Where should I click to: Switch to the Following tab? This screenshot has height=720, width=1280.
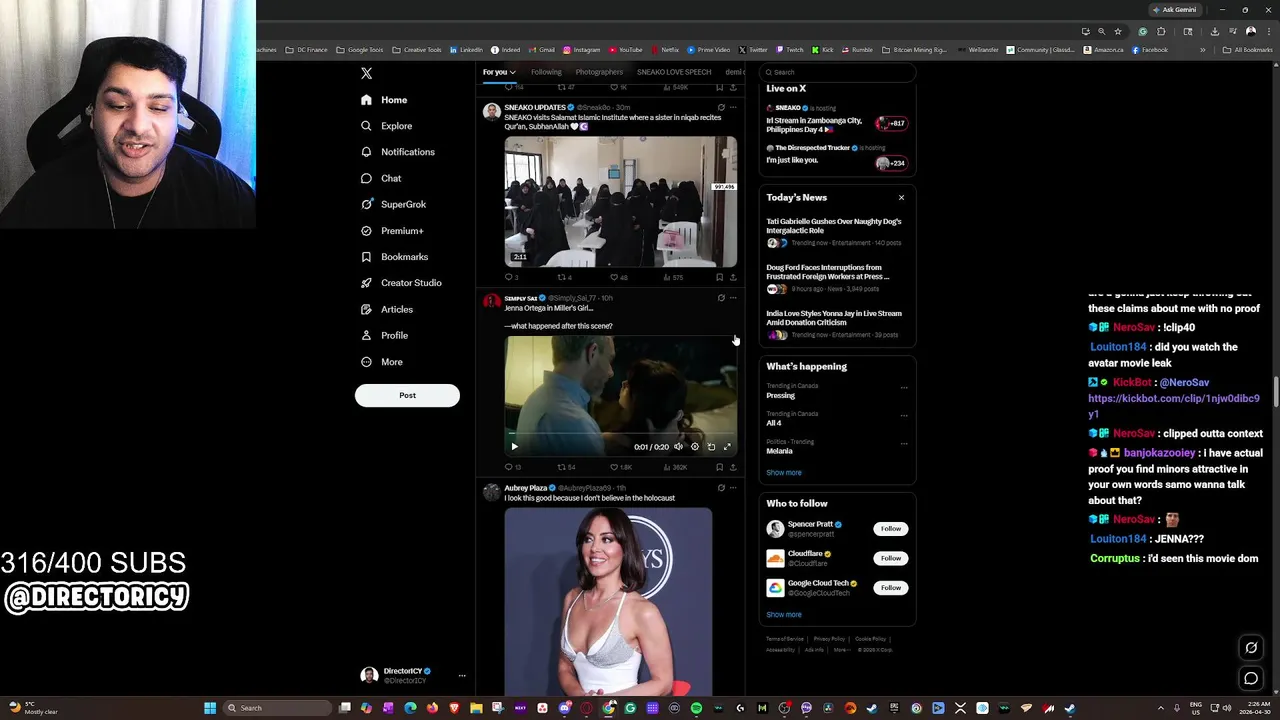coord(546,72)
